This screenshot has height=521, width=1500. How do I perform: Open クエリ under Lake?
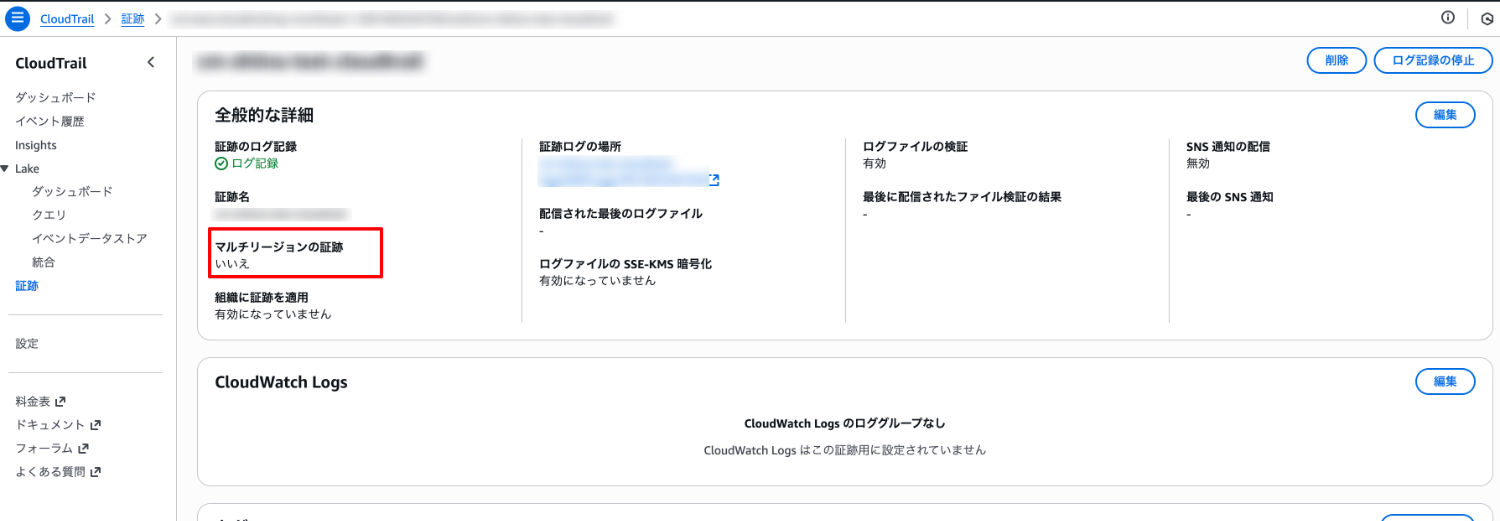click(x=49, y=215)
